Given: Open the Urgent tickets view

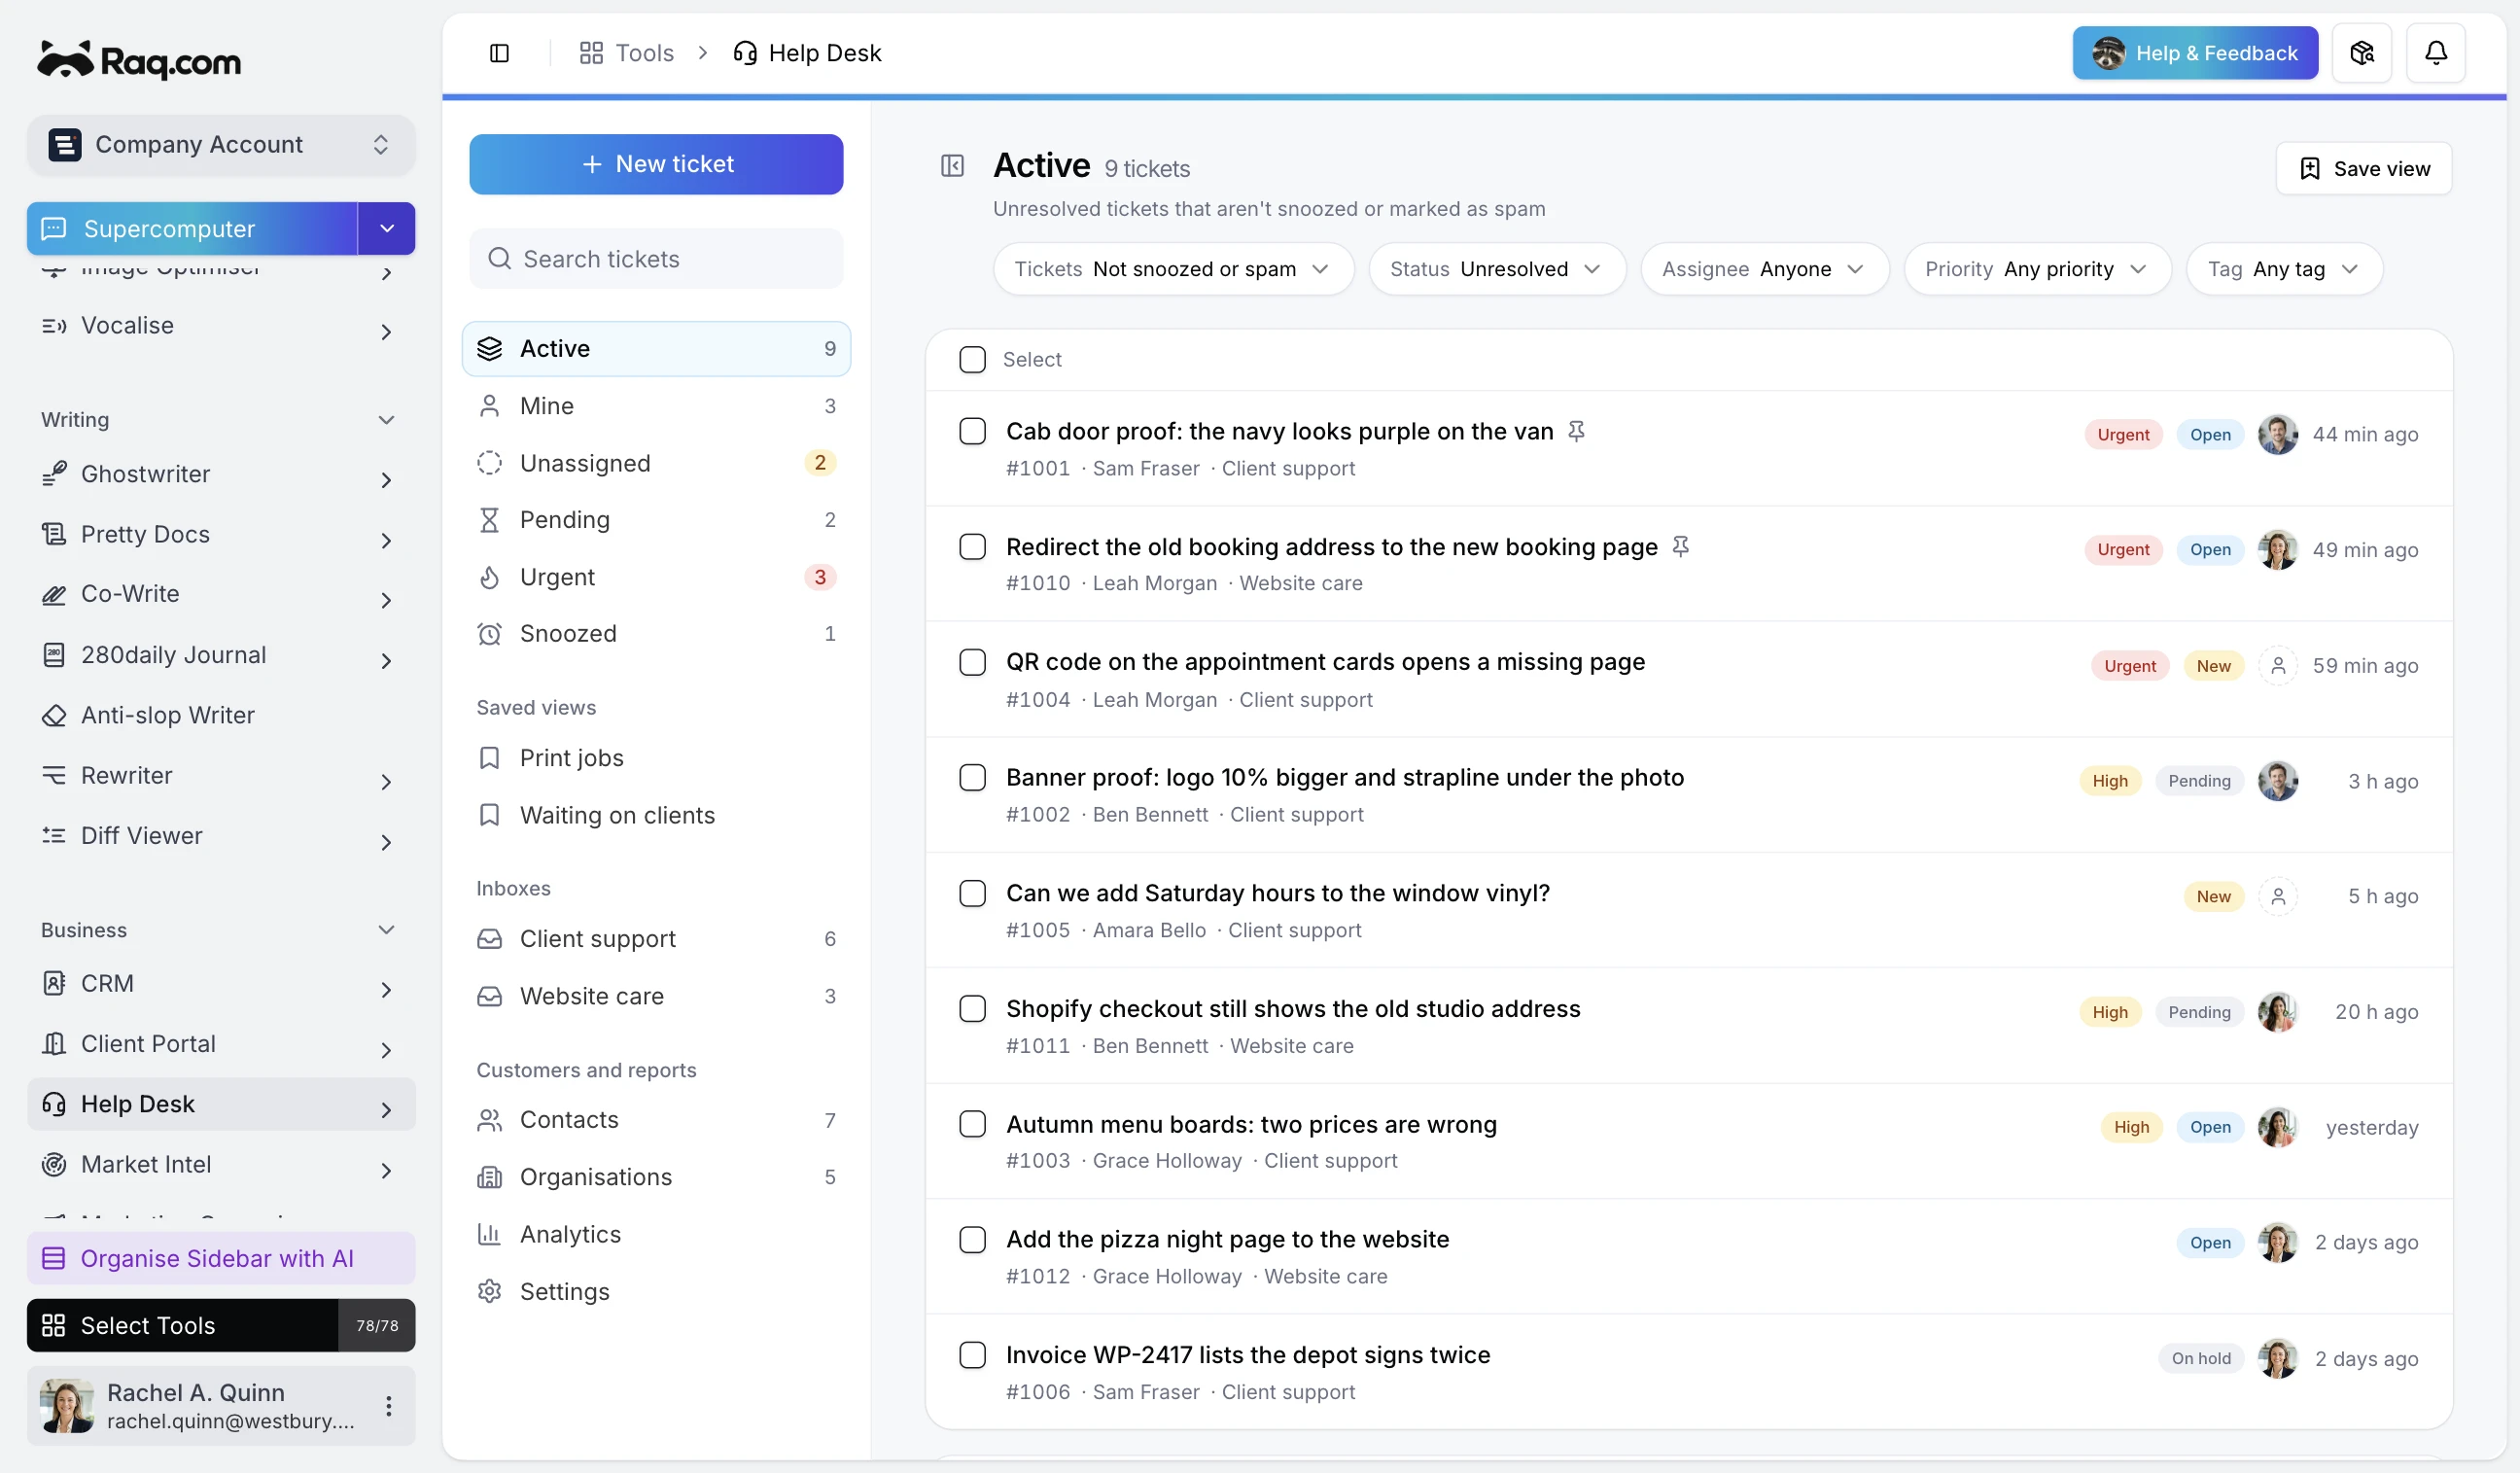Looking at the screenshot, I should tap(656, 576).
